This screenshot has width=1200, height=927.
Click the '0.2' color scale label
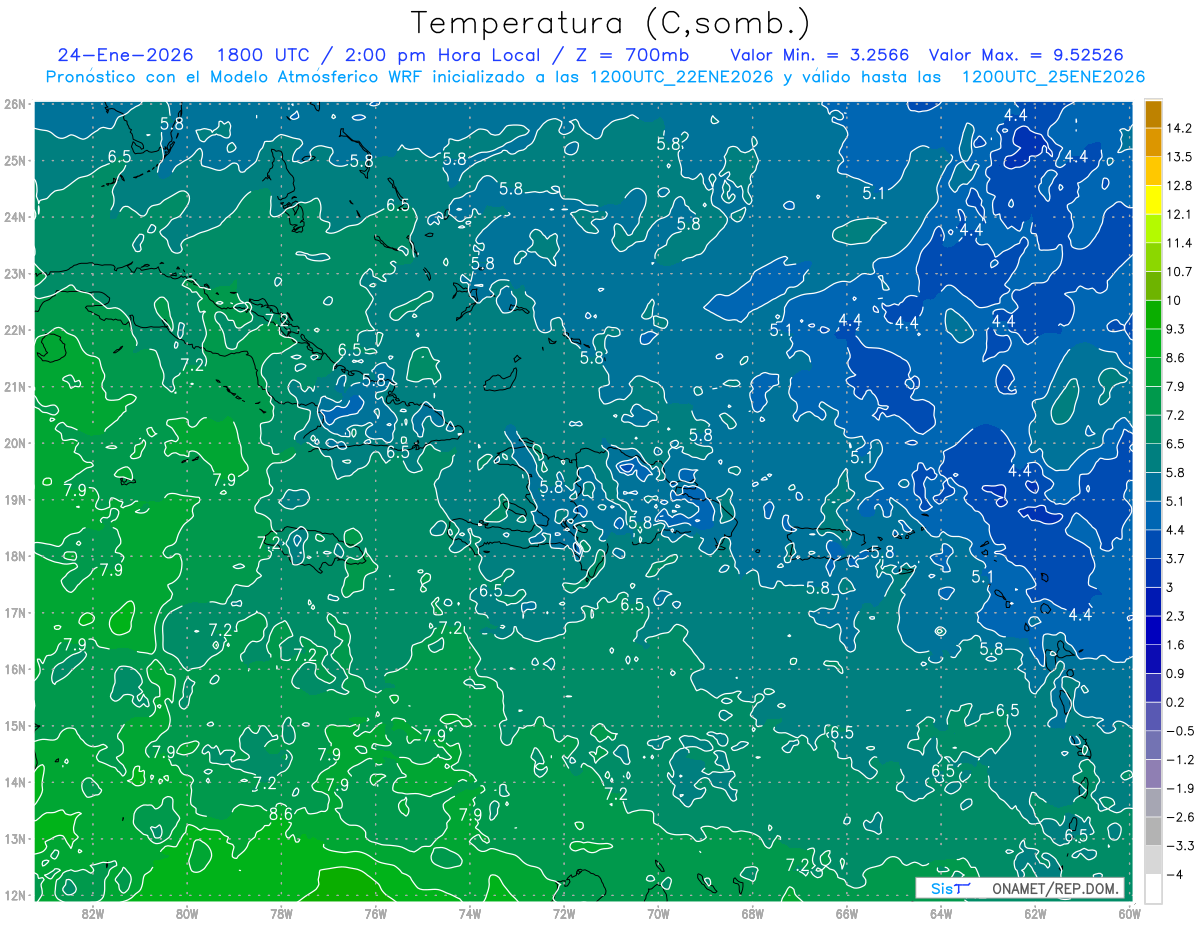click(1178, 702)
